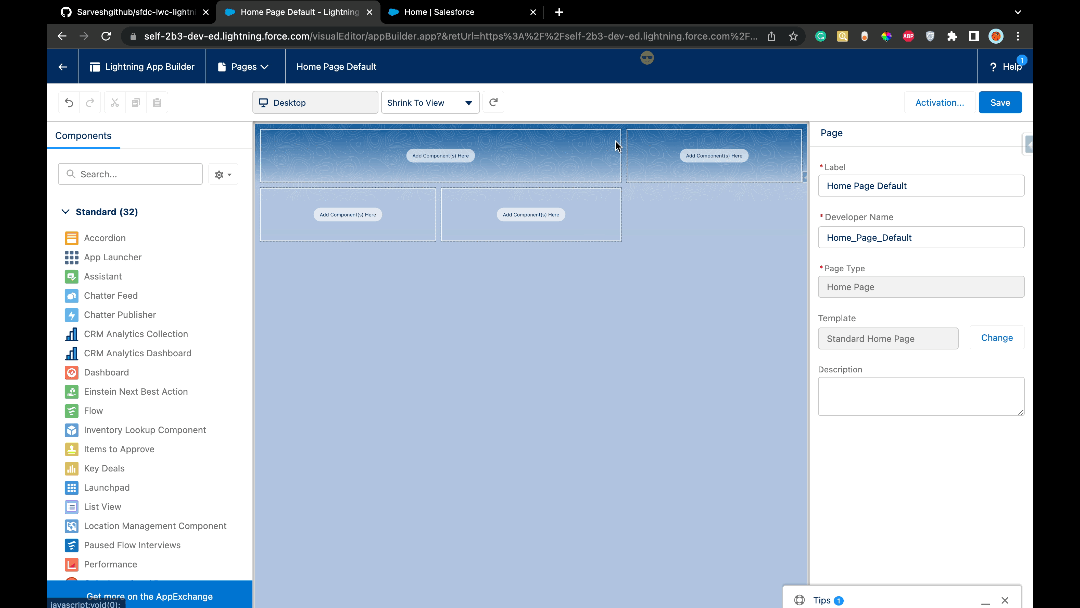Switch to the Home | Salesforce browser tab
This screenshot has width=1080, height=608.
461,12
